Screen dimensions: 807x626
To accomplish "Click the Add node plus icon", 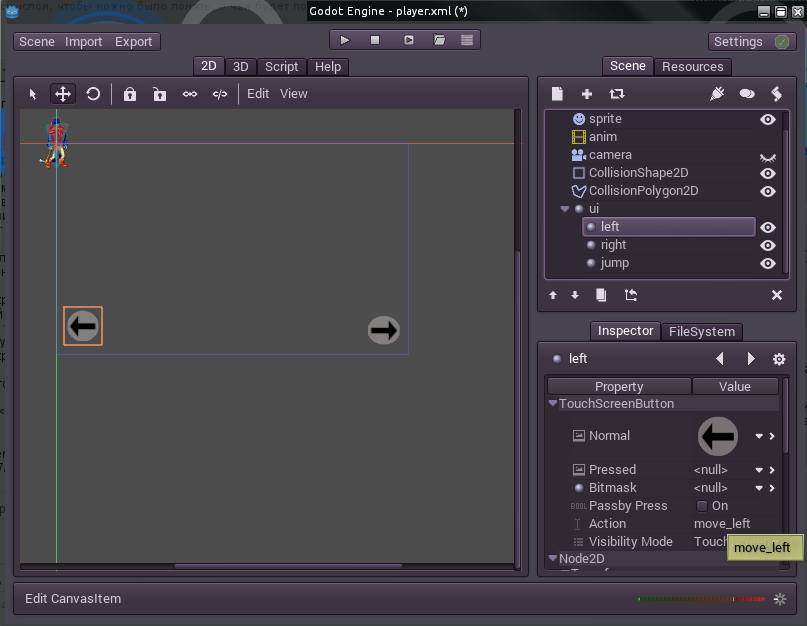I will 587,94.
